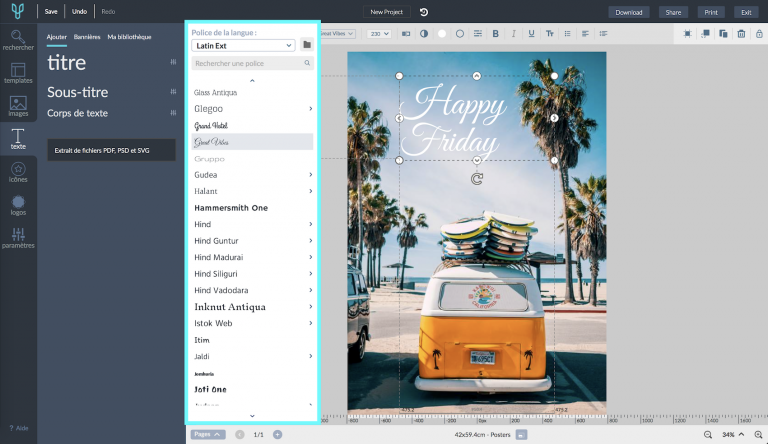Toggle bold text formatting

(495, 33)
